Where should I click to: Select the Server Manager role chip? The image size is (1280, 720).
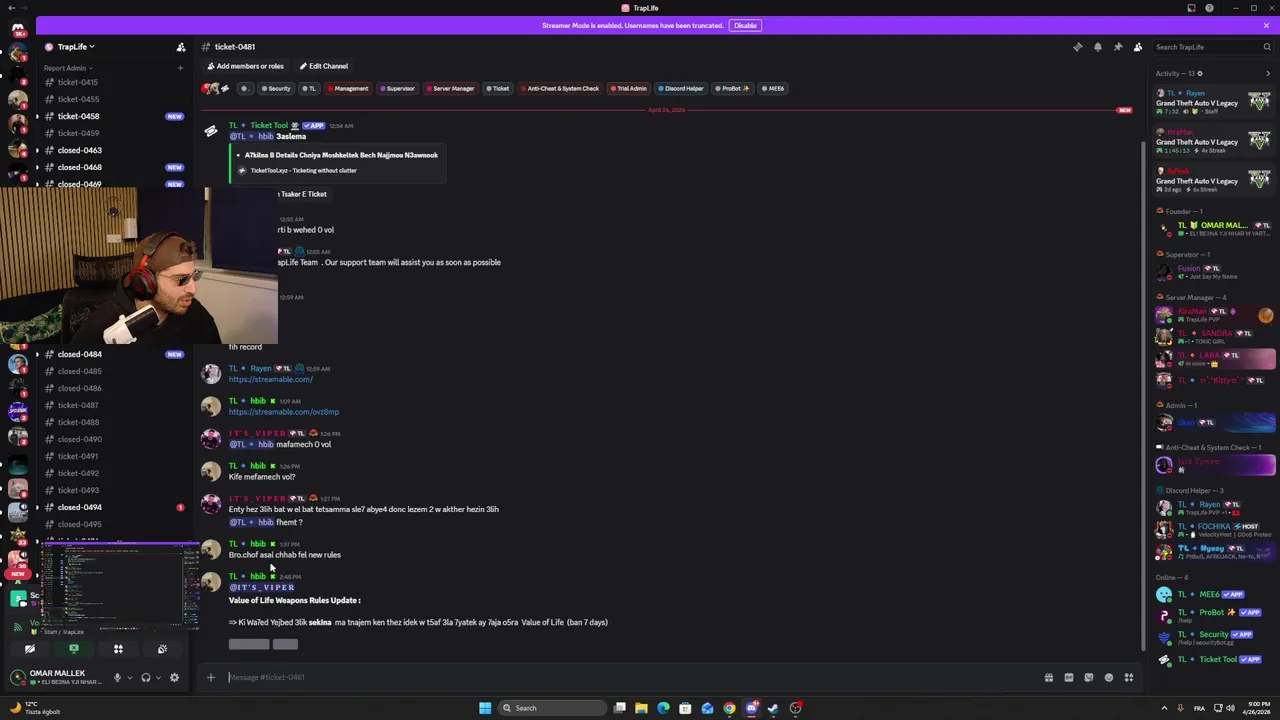[x=450, y=88]
